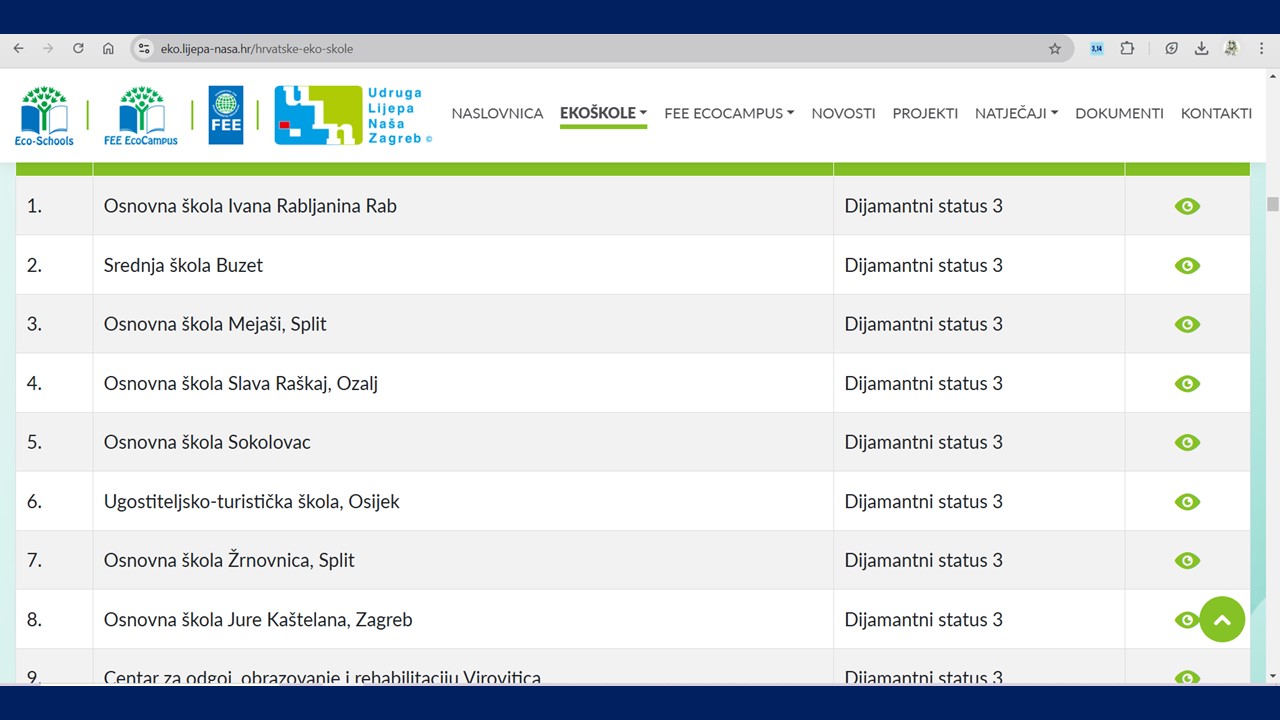Go to the NOVOSTI page
1280x720 pixels.
point(843,113)
